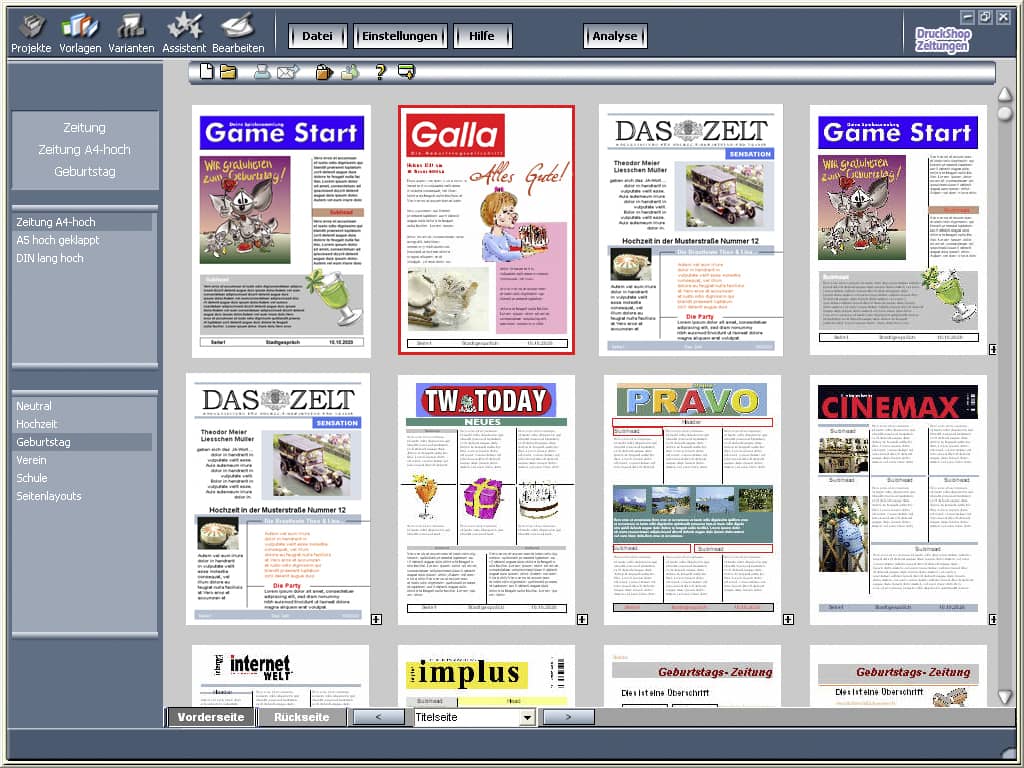This screenshot has width=1024, height=768.
Task: Switch to the Varianten section
Action: coord(131,33)
